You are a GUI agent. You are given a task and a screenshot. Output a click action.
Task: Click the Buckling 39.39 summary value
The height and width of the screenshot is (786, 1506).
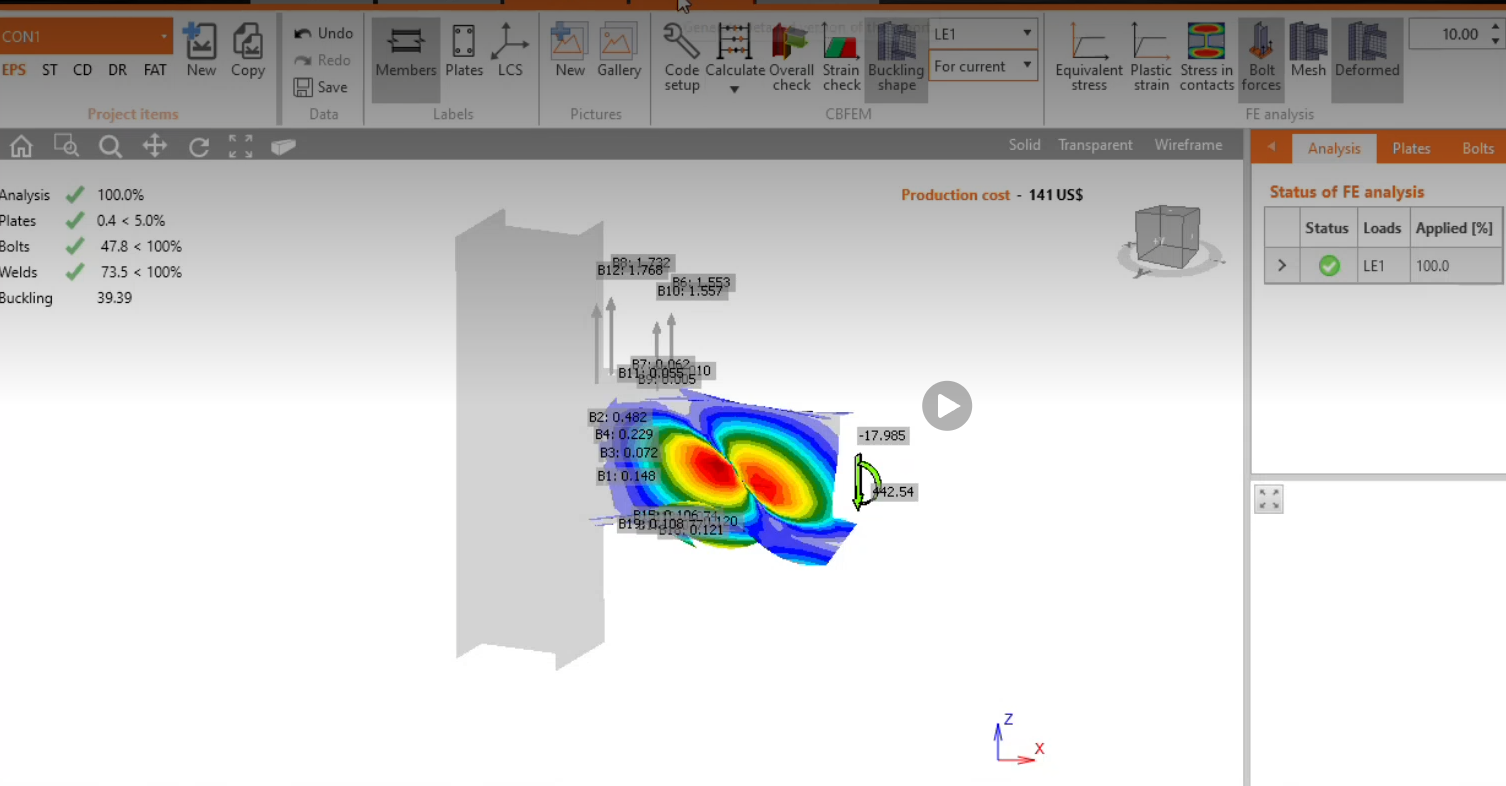coord(114,298)
